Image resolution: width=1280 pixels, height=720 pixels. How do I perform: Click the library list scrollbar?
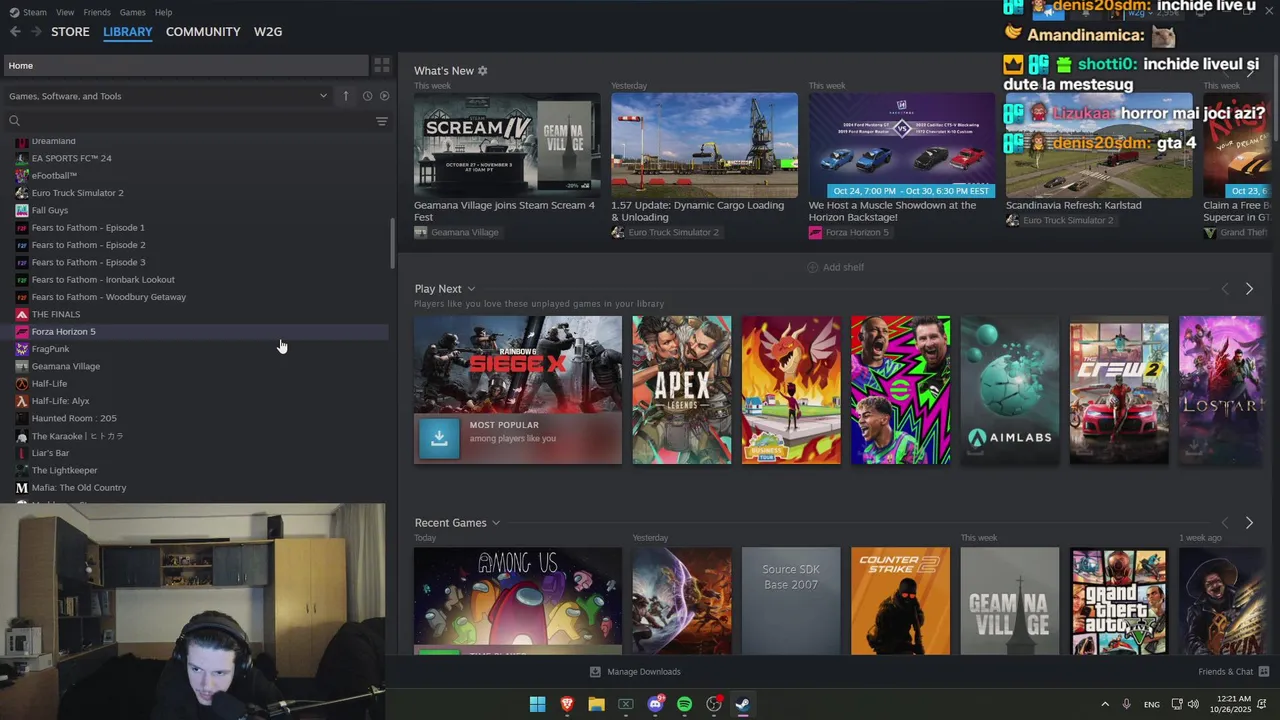[392, 242]
